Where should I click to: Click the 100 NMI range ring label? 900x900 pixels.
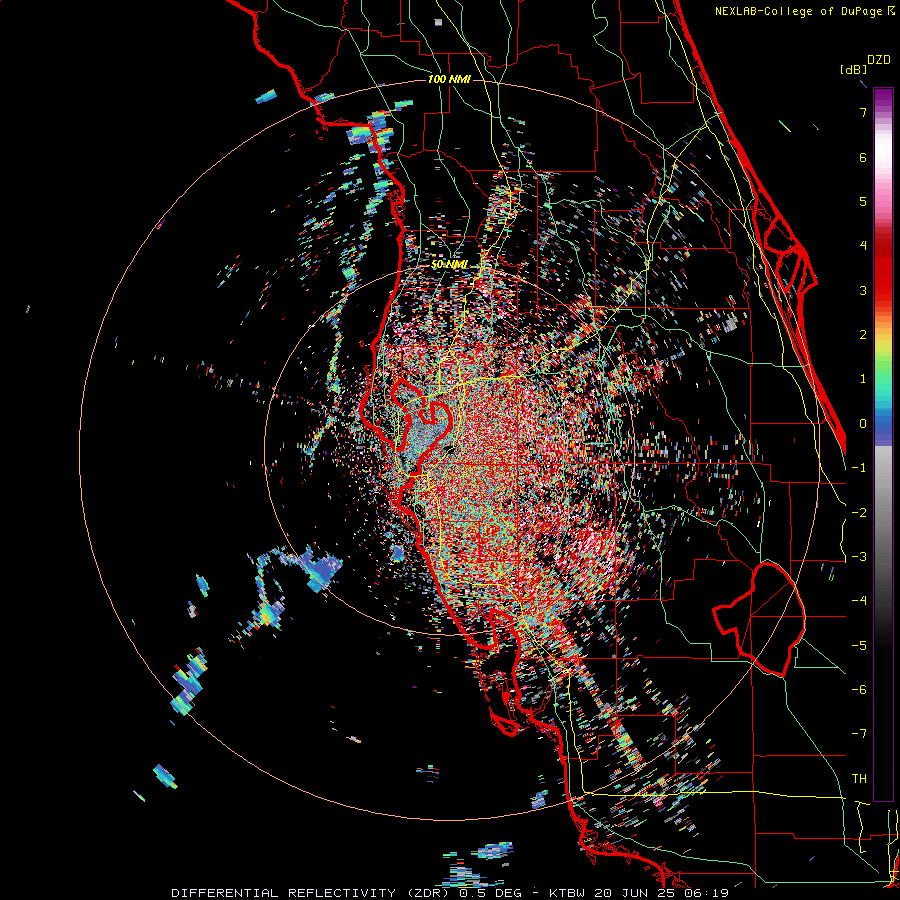449,79
